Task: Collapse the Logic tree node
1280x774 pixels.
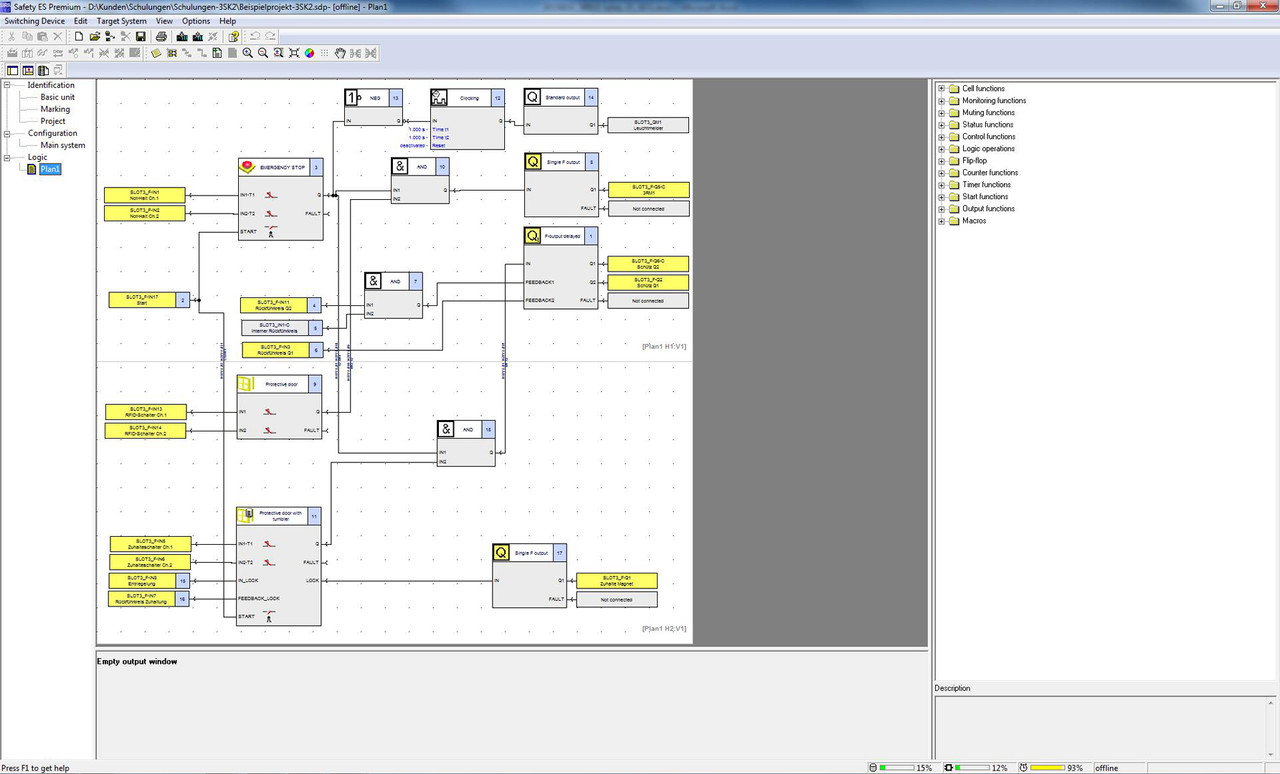Action: click(x=8, y=157)
